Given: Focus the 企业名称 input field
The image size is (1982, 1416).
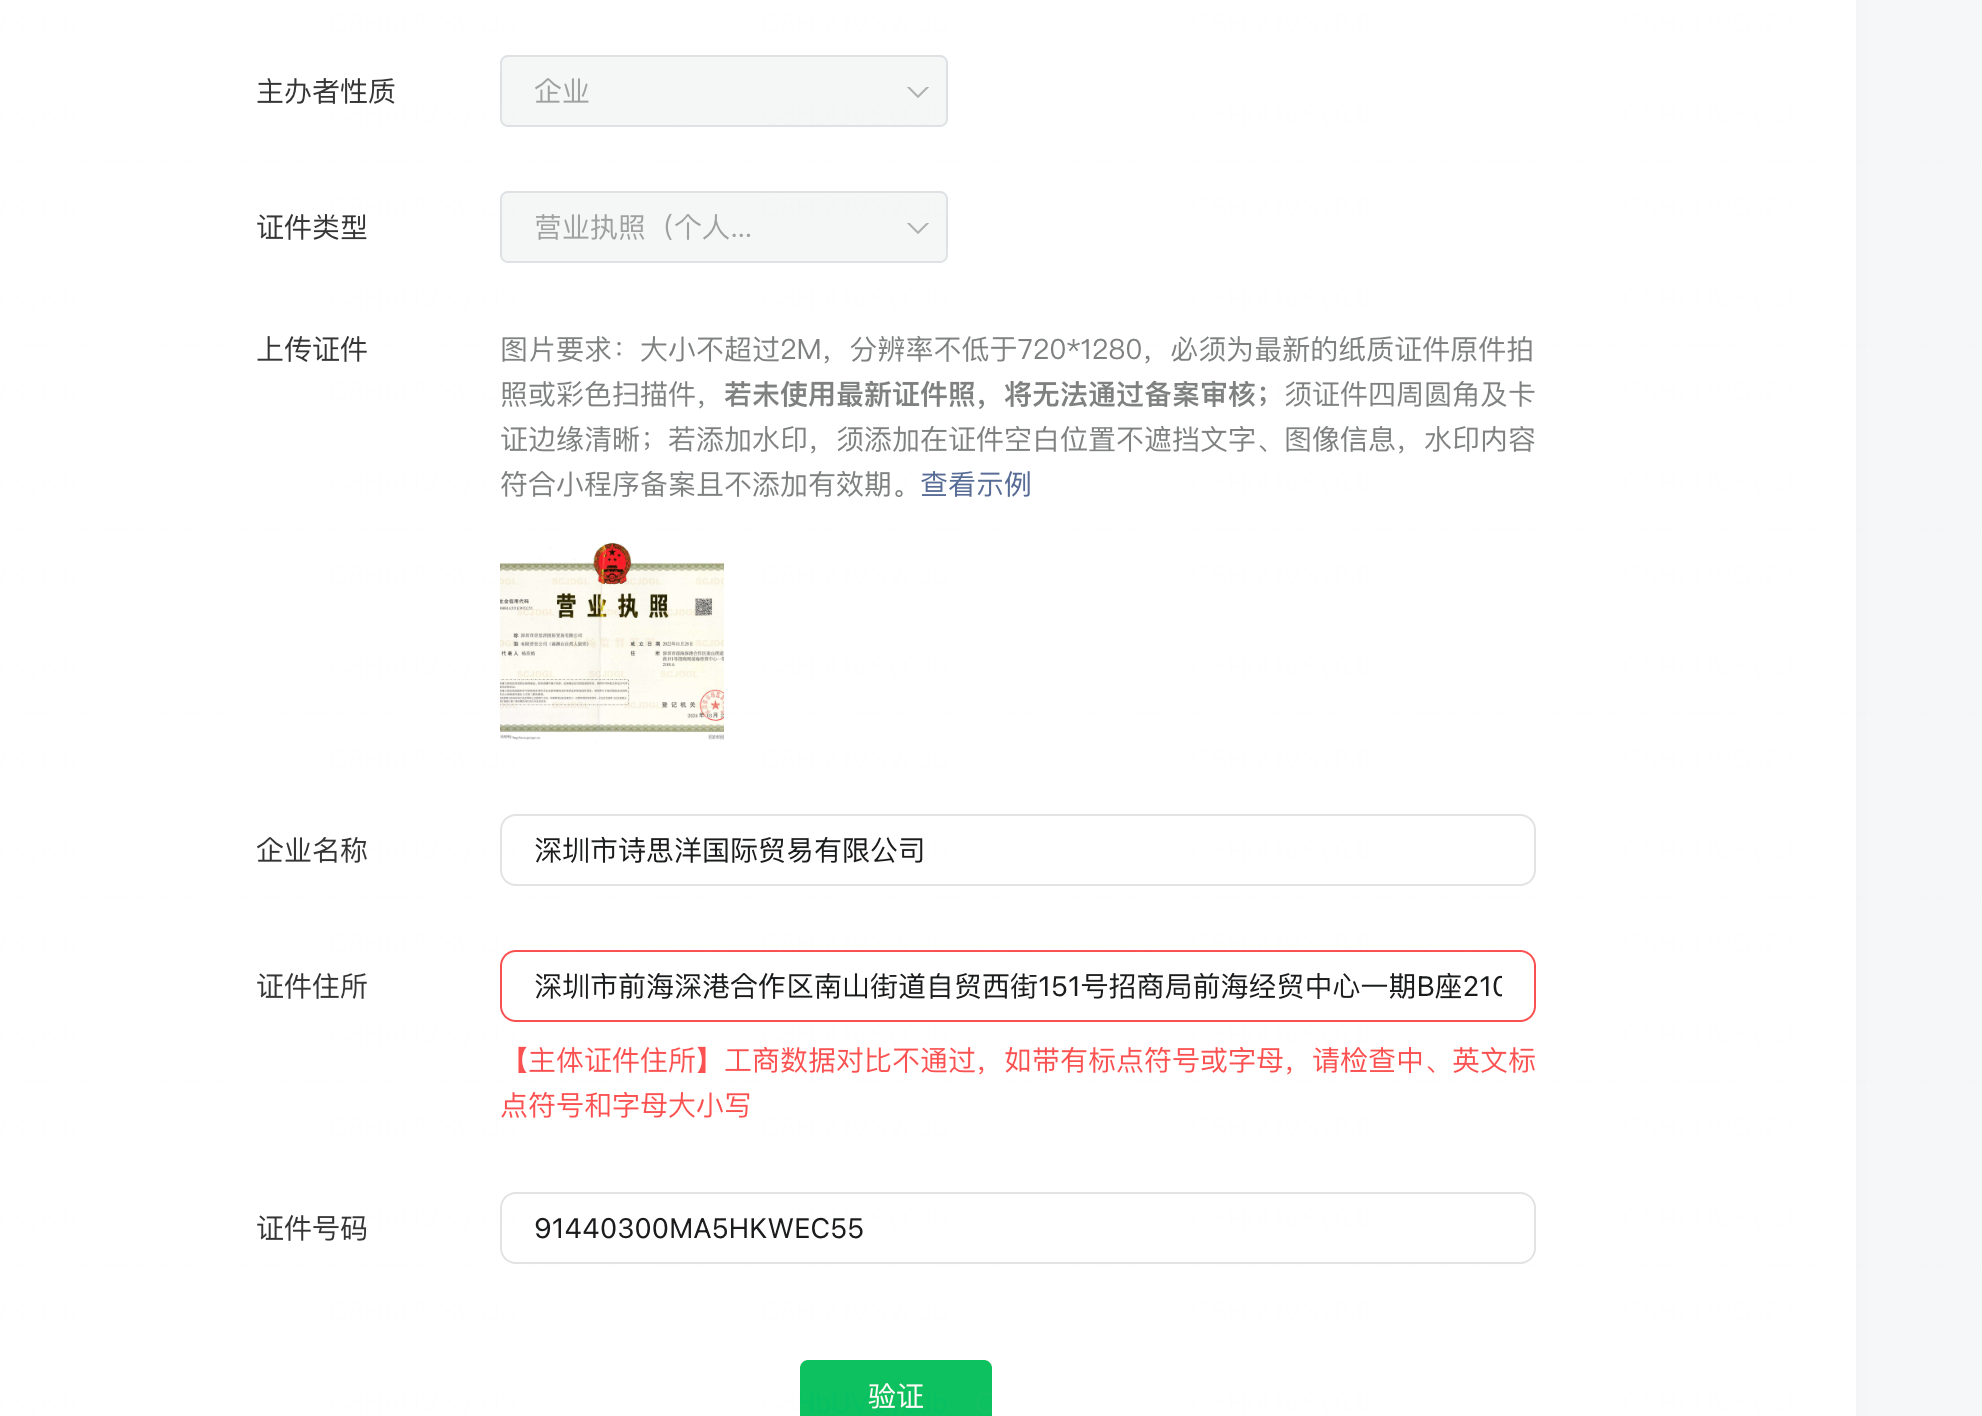Looking at the screenshot, I should 1017,850.
